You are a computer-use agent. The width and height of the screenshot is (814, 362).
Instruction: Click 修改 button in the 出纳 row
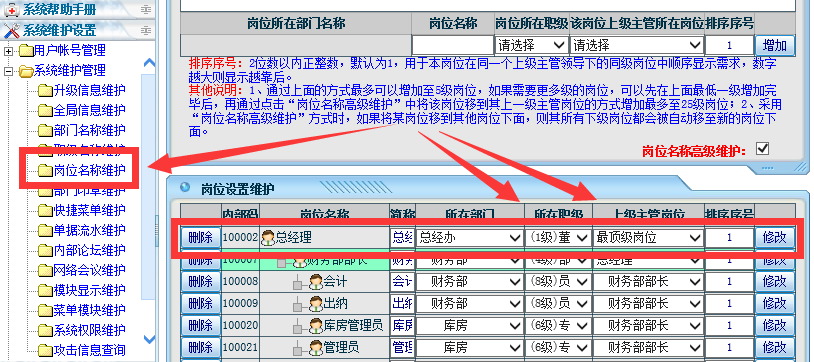click(775, 303)
